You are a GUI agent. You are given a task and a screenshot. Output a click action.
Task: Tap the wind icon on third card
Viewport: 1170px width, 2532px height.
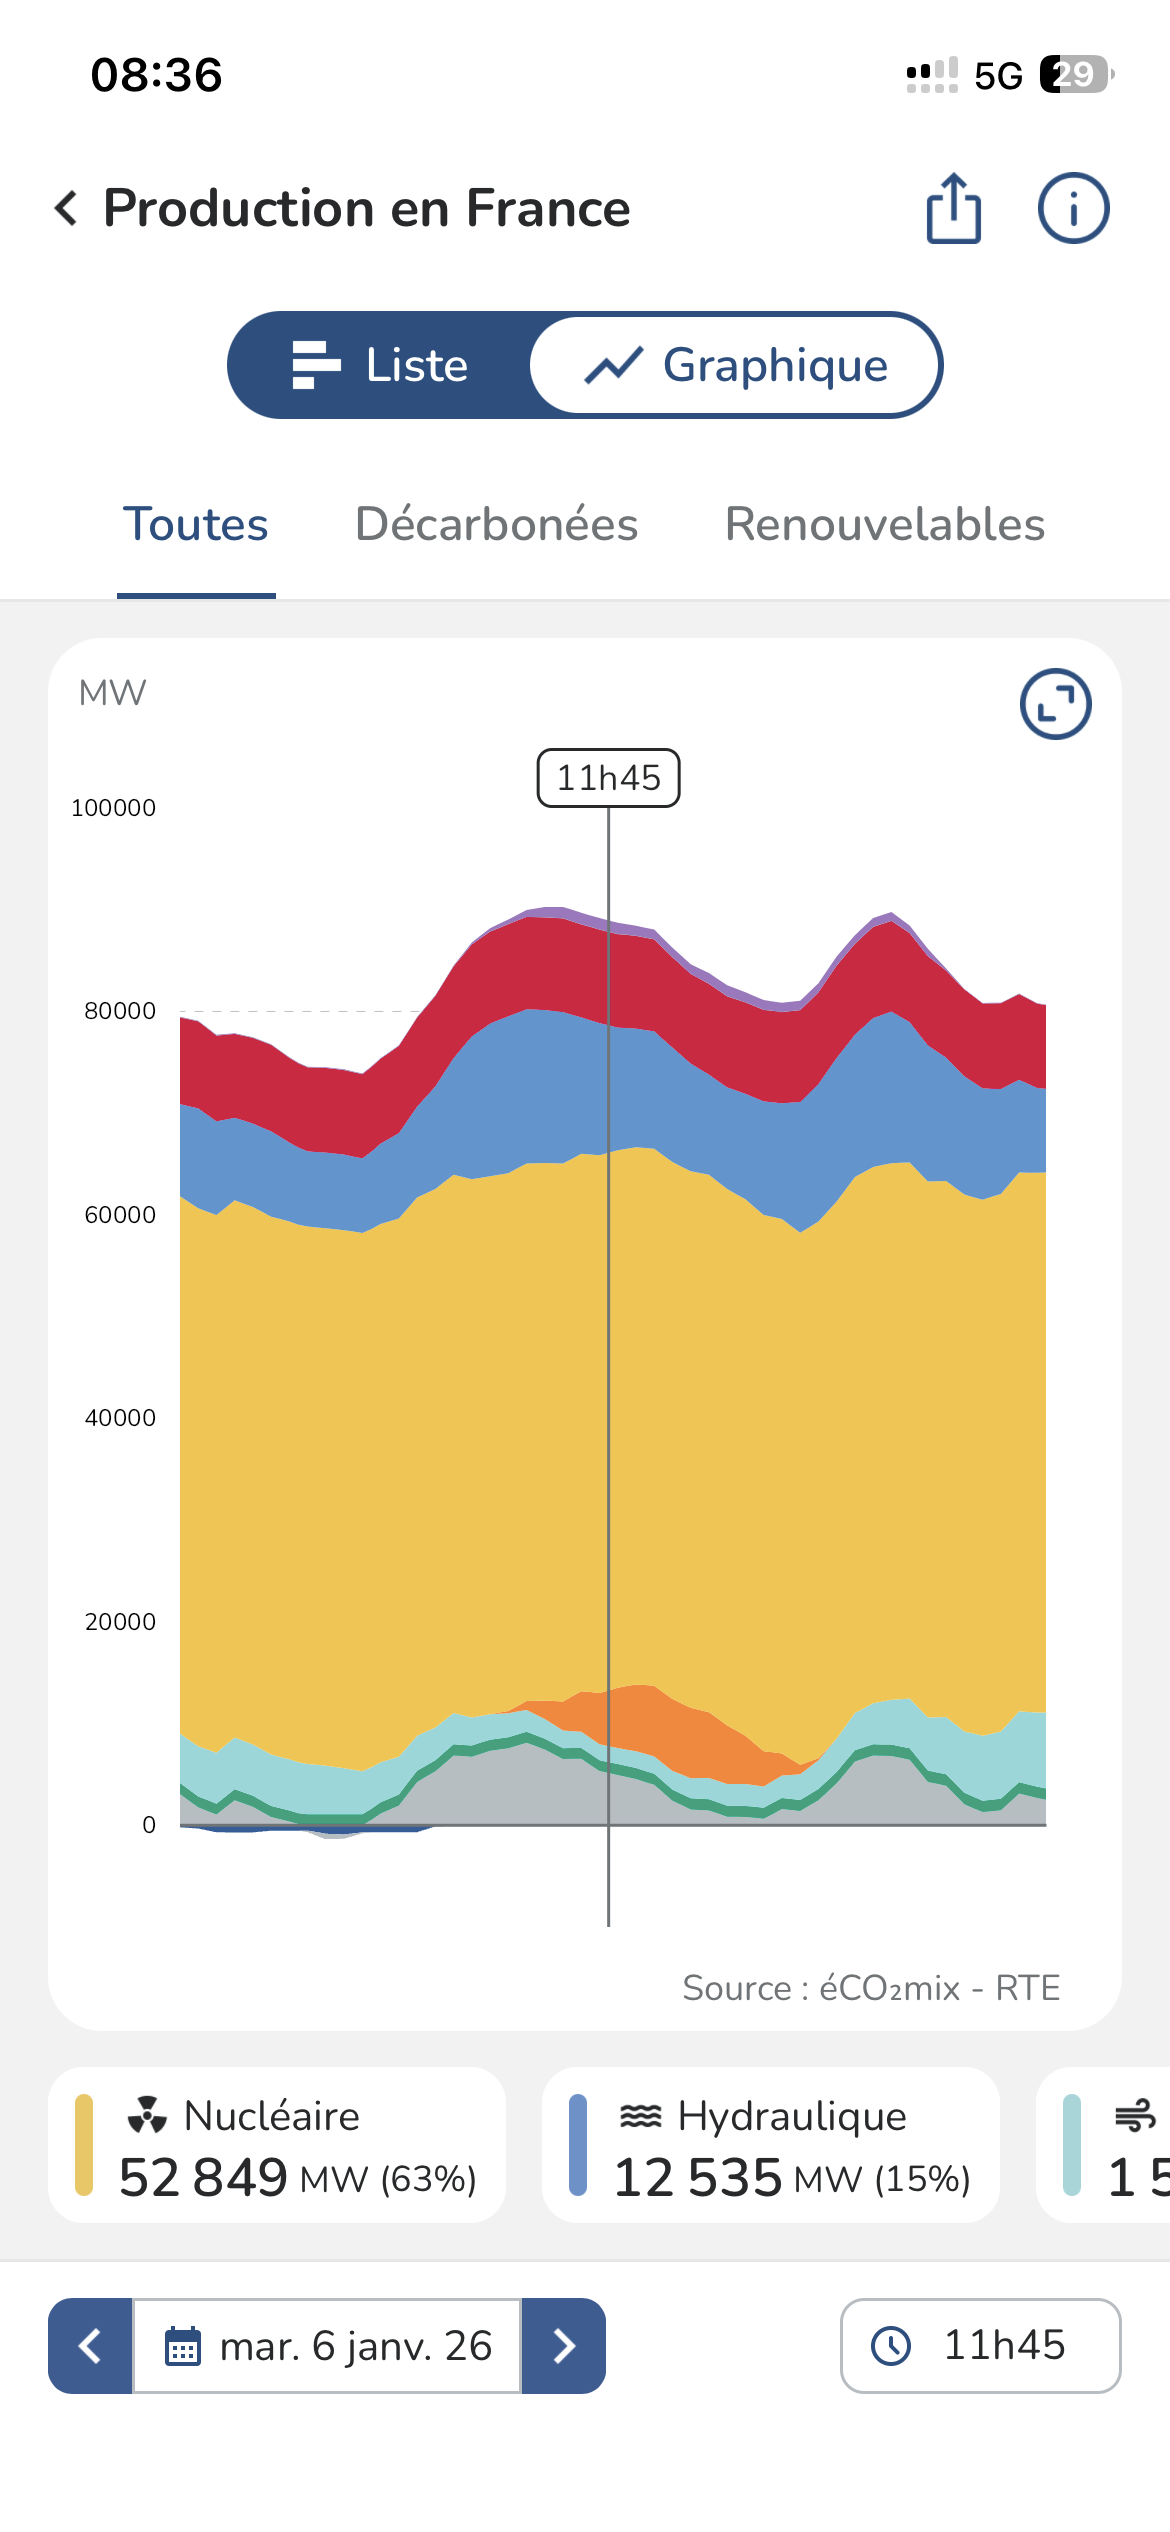pyautogui.click(x=1135, y=2115)
